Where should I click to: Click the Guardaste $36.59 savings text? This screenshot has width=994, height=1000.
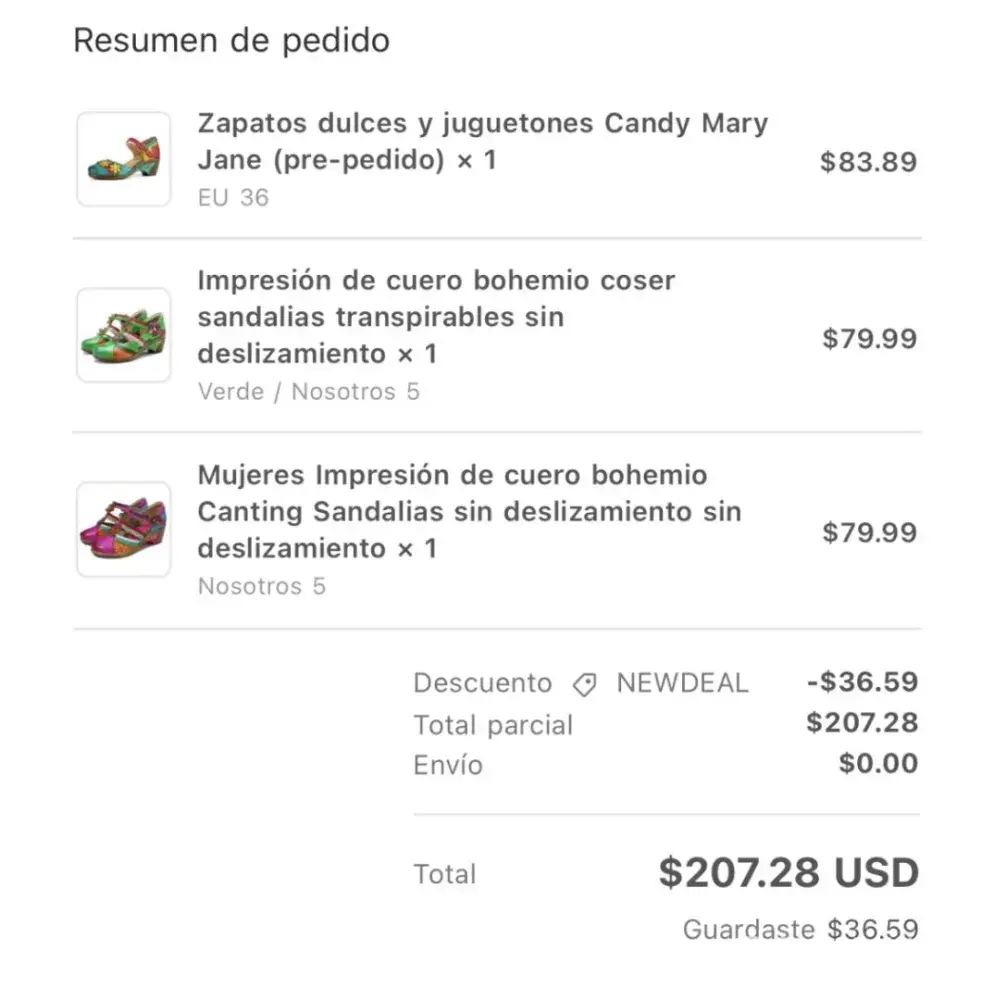click(x=800, y=929)
